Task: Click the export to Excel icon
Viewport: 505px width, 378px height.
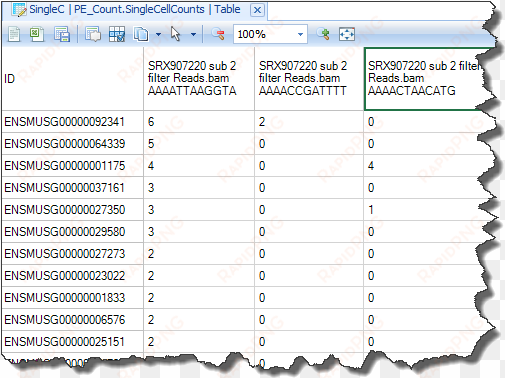Action: (x=37, y=34)
